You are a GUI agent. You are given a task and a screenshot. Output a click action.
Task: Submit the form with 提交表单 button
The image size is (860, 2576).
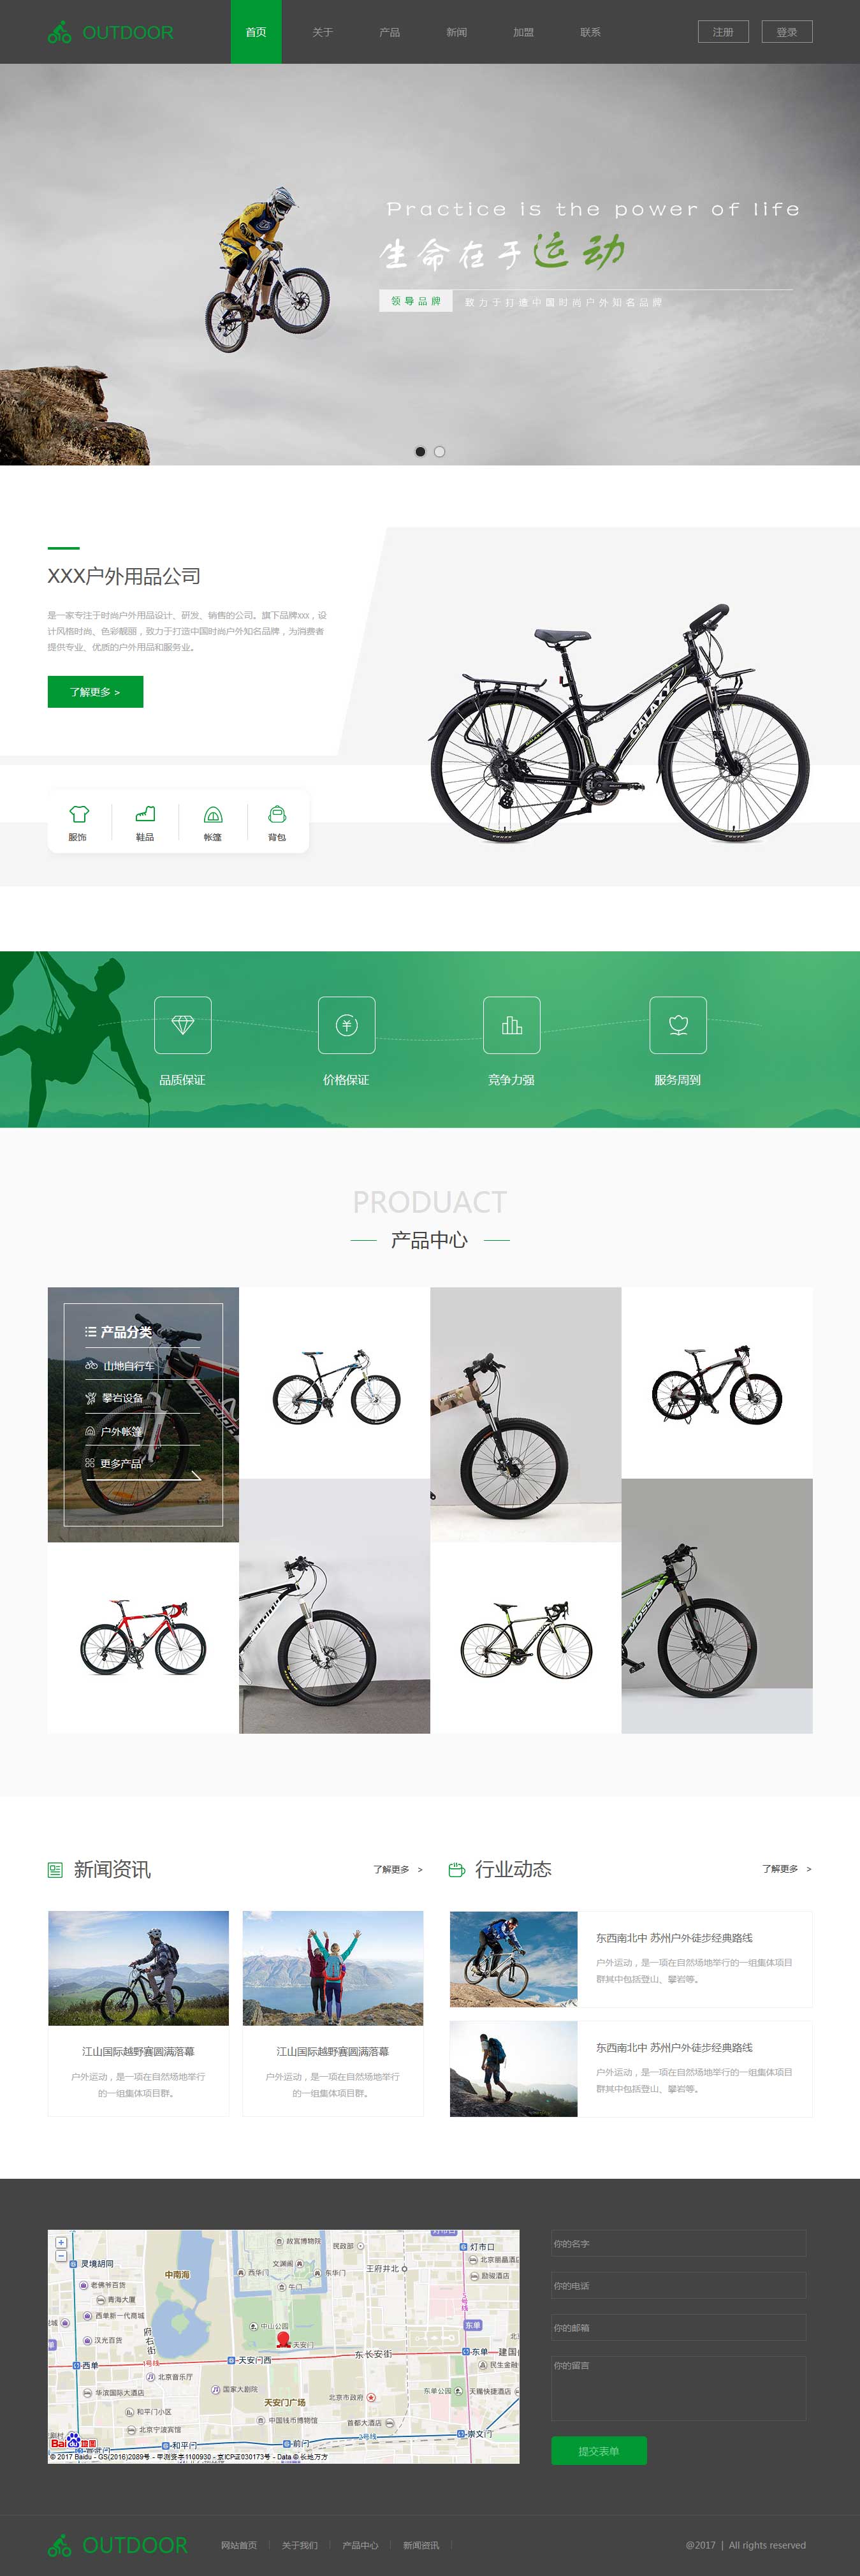pos(599,2451)
